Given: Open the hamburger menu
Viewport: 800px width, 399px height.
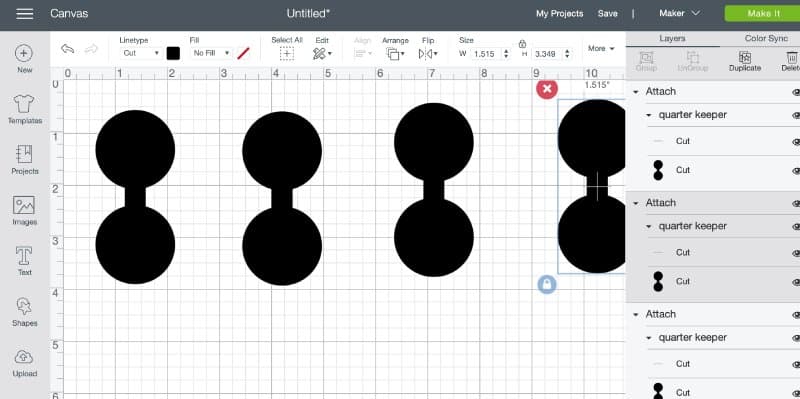Looking at the screenshot, I should coord(24,14).
